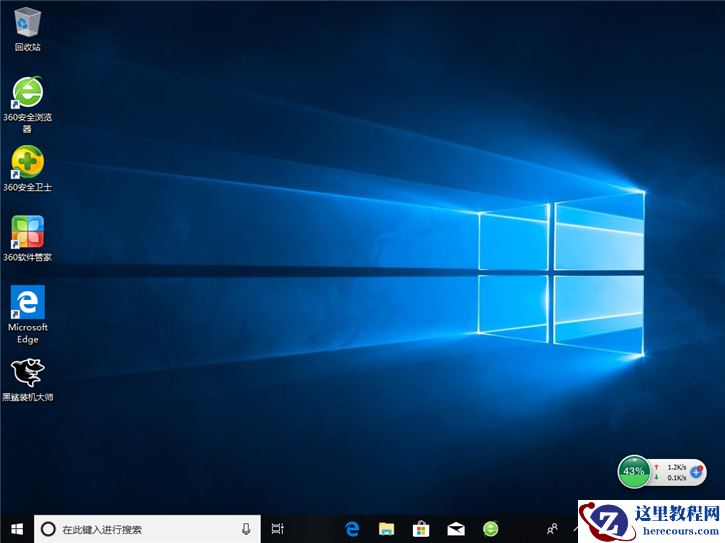Click the 43% memory acceleration ball

point(633,471)
